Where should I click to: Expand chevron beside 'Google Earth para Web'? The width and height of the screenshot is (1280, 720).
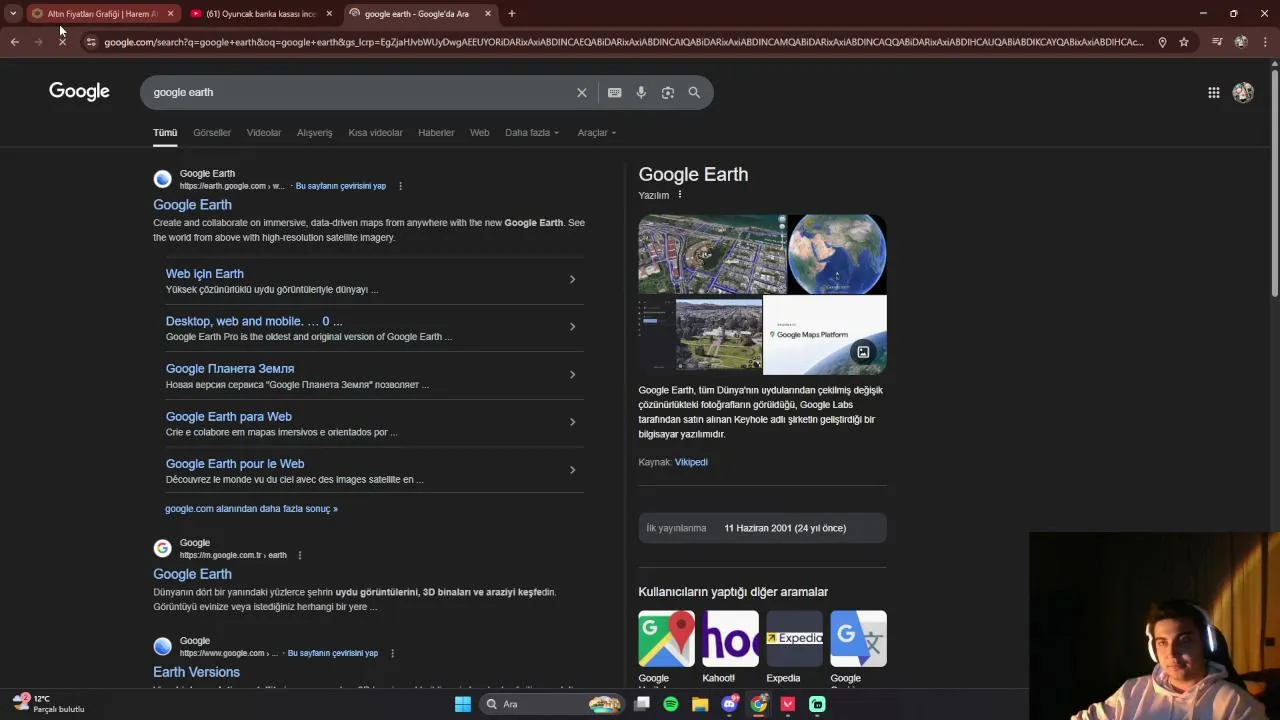click(572, 422)
